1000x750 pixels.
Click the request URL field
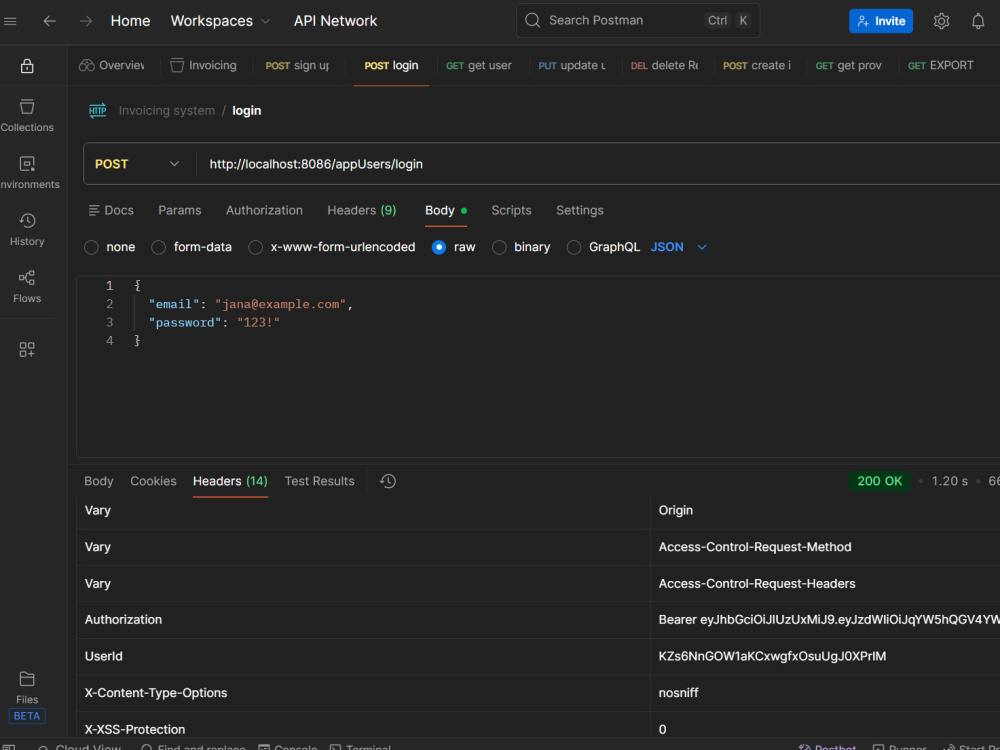(x=599, y=164)
